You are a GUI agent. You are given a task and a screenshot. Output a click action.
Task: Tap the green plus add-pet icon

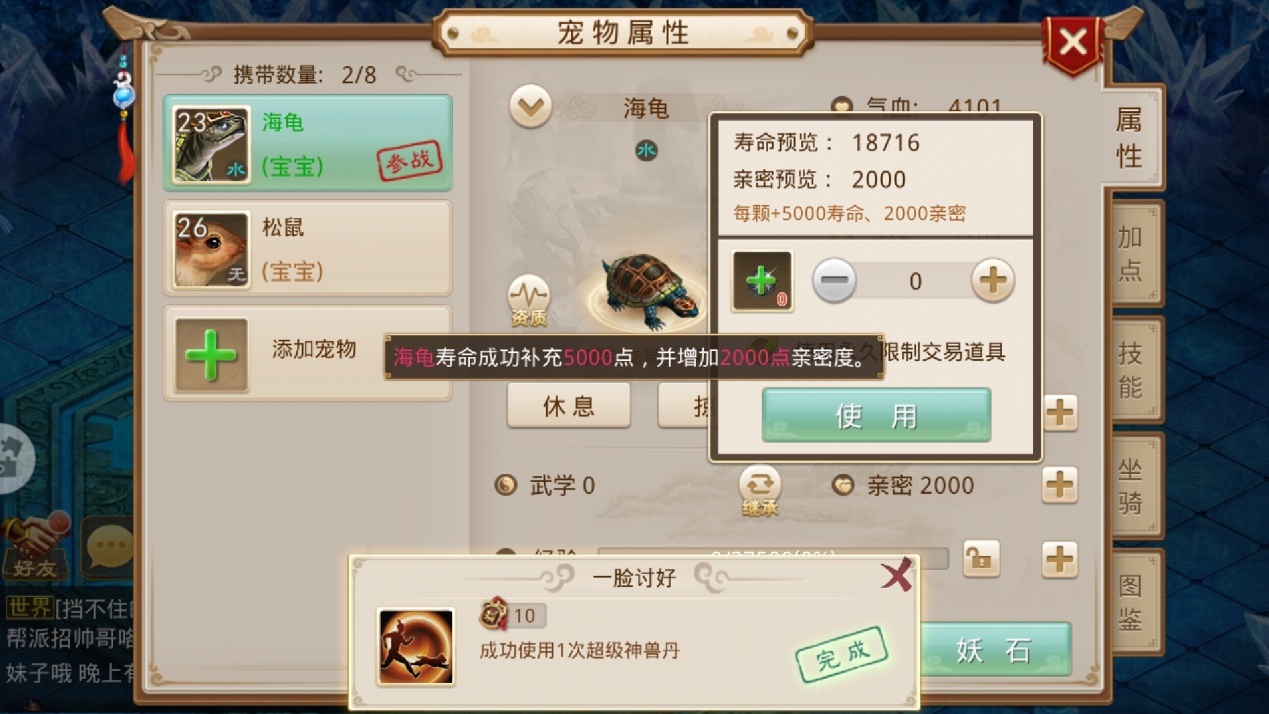(x=211, y=355)
